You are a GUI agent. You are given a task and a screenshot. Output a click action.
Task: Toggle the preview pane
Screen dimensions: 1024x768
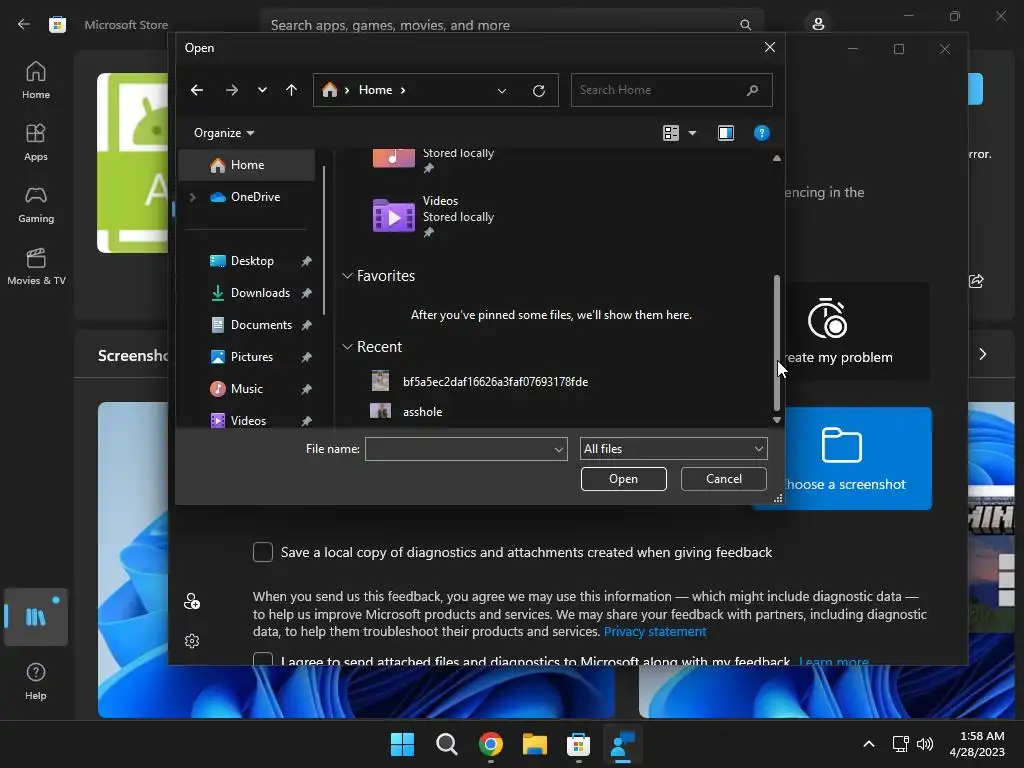(x=726, y=133)
